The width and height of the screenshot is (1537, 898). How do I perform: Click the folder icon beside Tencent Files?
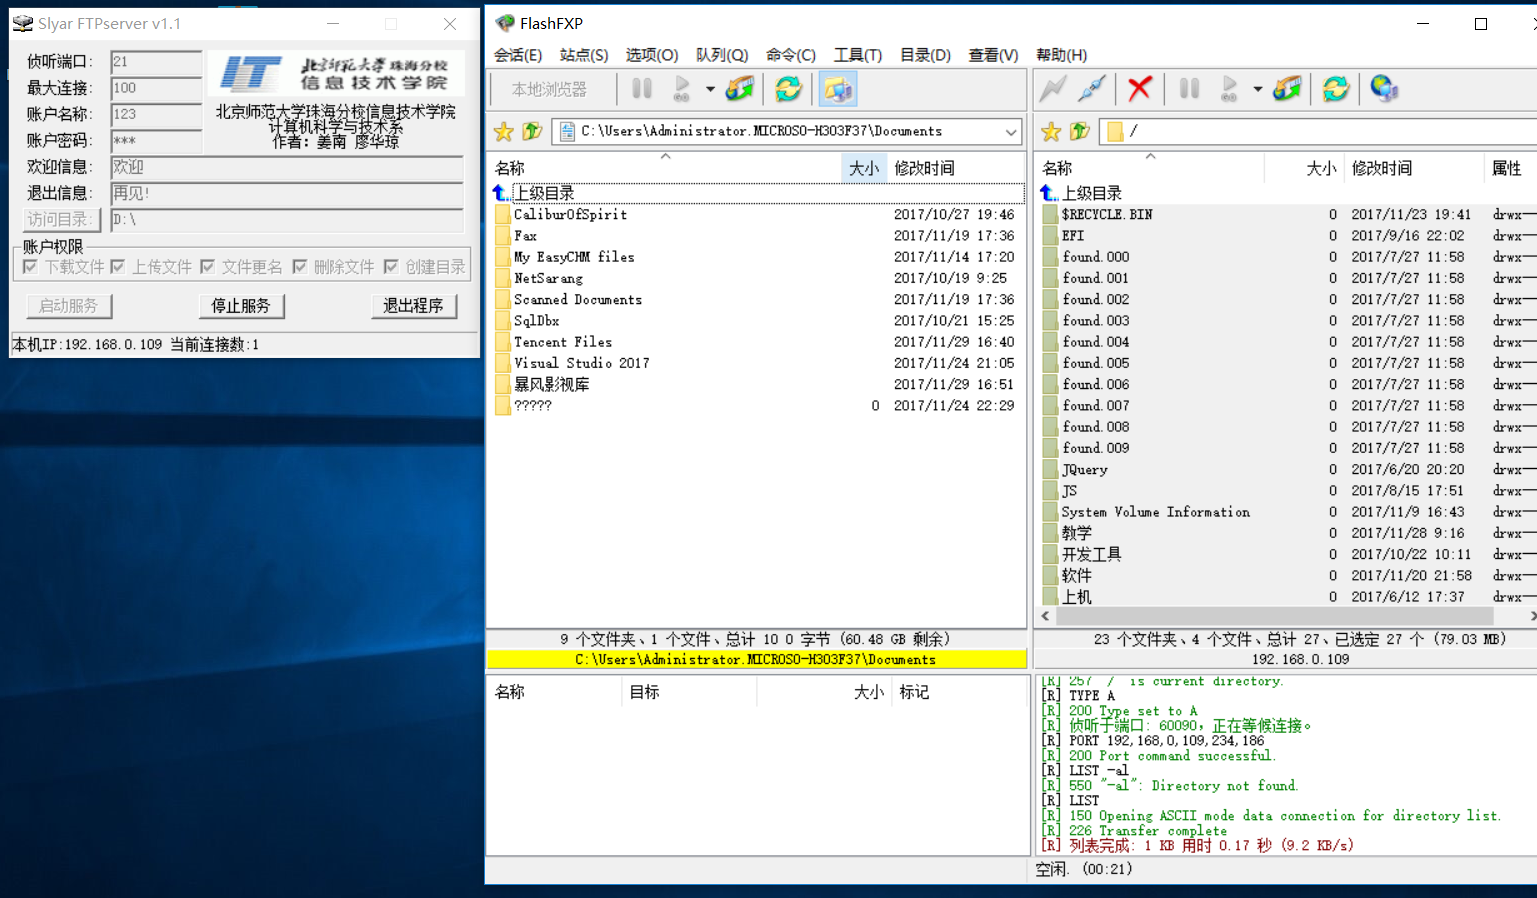coord(503,342)
